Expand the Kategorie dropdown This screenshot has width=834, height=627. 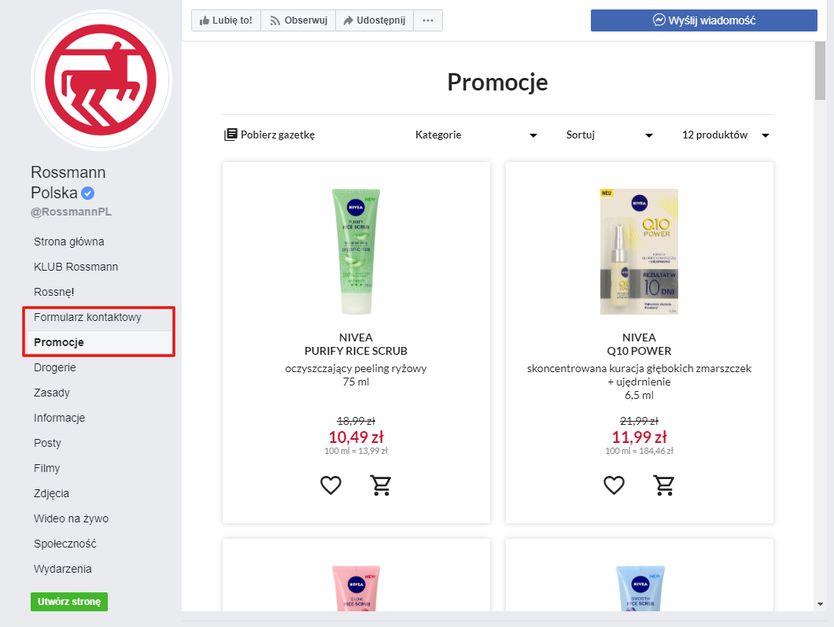tap(476, 135)
